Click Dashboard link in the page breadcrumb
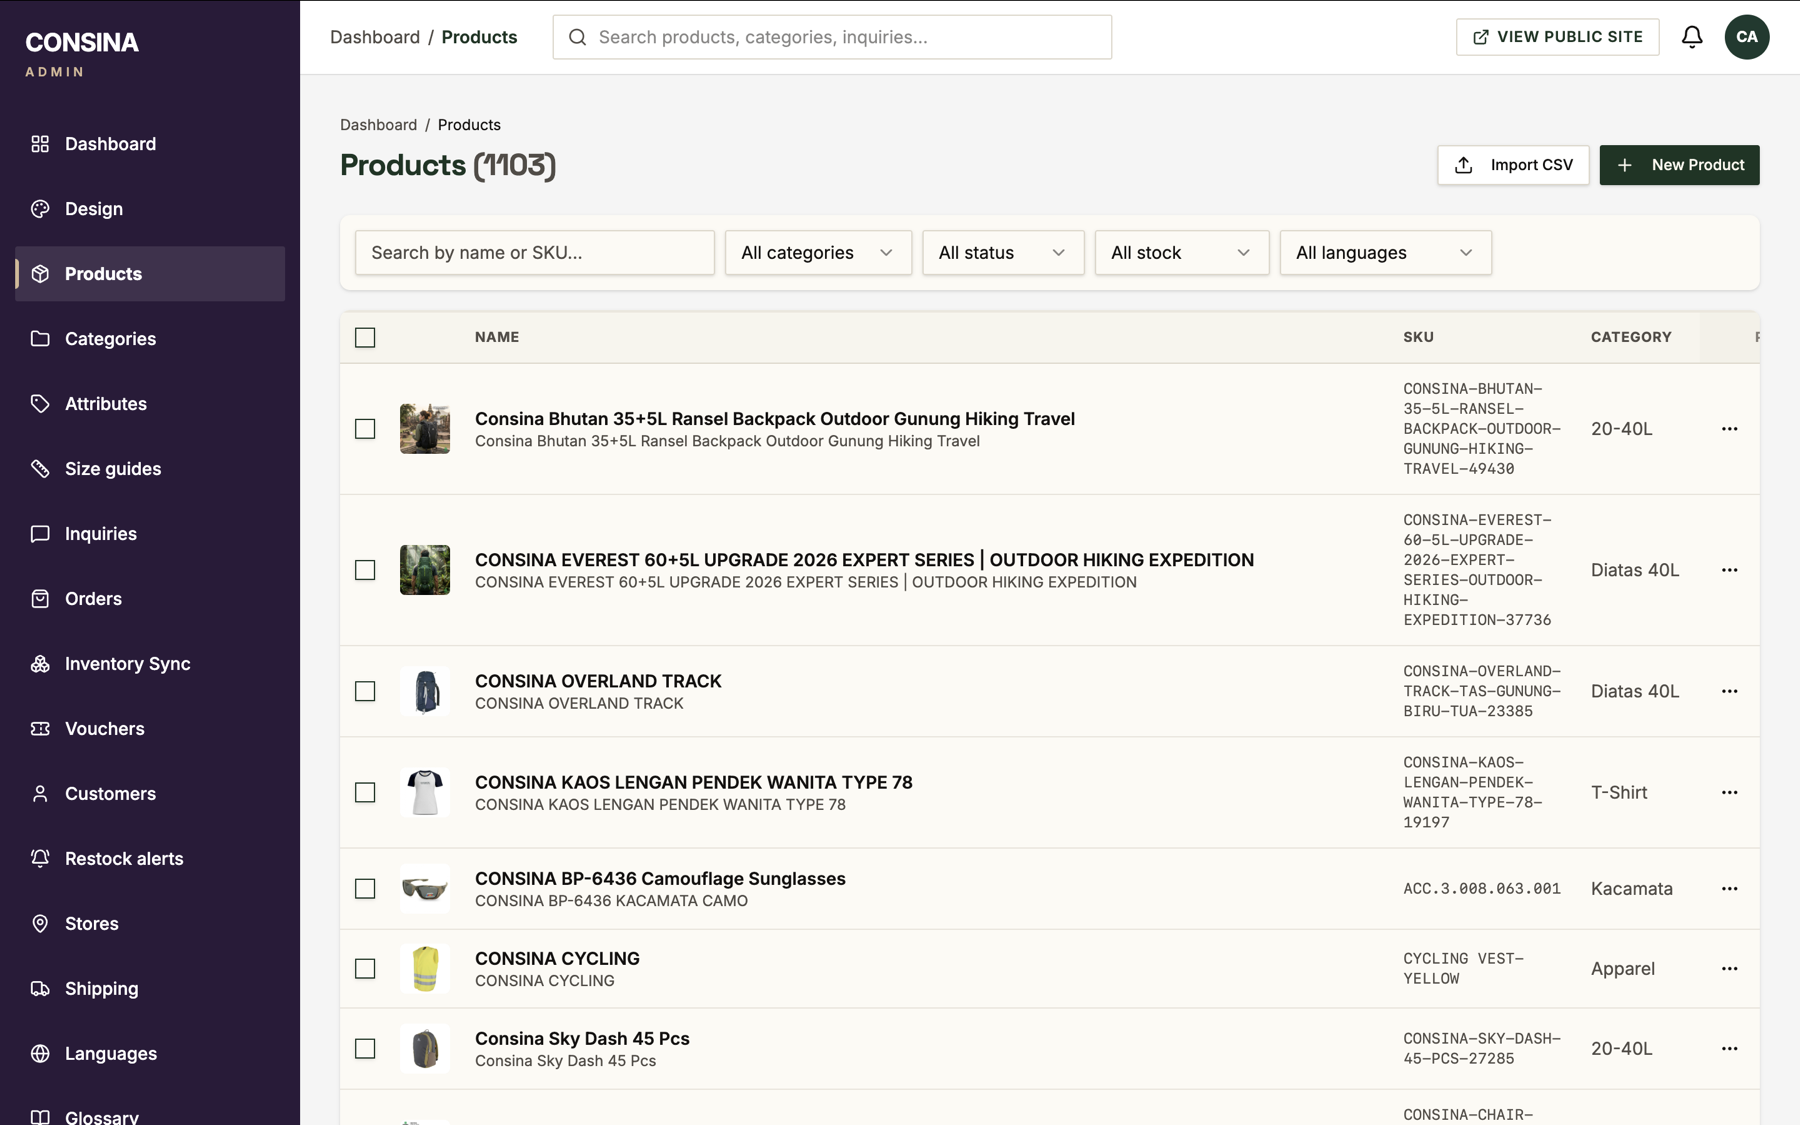 coord(378,125)
